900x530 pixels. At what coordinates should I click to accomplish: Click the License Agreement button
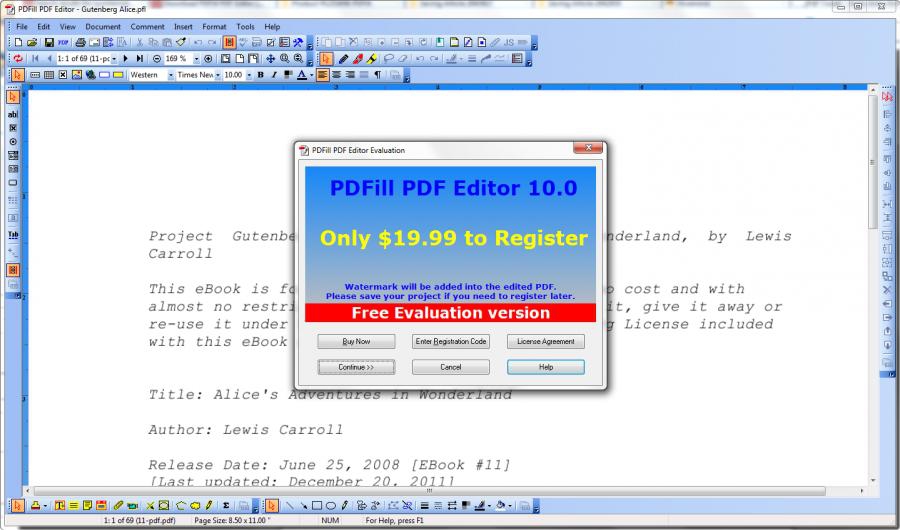pyautogui.click(x=546, y=341)
